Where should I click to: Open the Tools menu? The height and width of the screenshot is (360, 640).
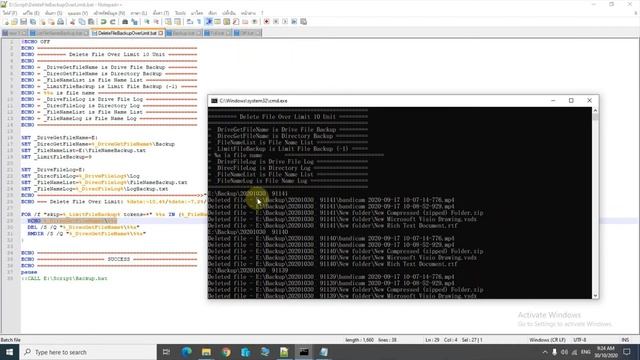point(180,13)
